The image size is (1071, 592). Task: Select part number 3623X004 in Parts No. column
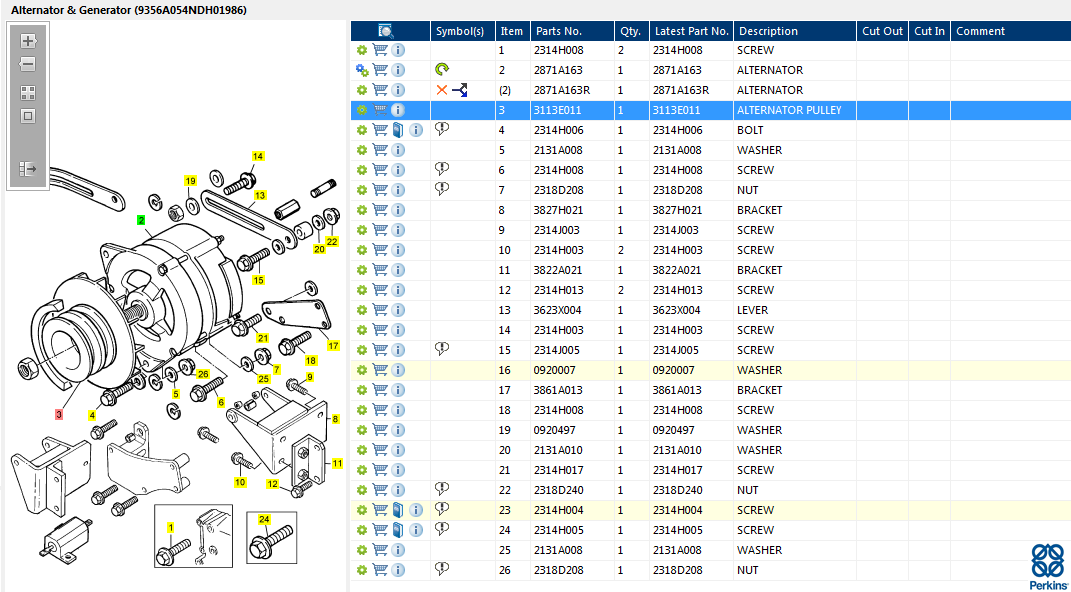[557, 310]
